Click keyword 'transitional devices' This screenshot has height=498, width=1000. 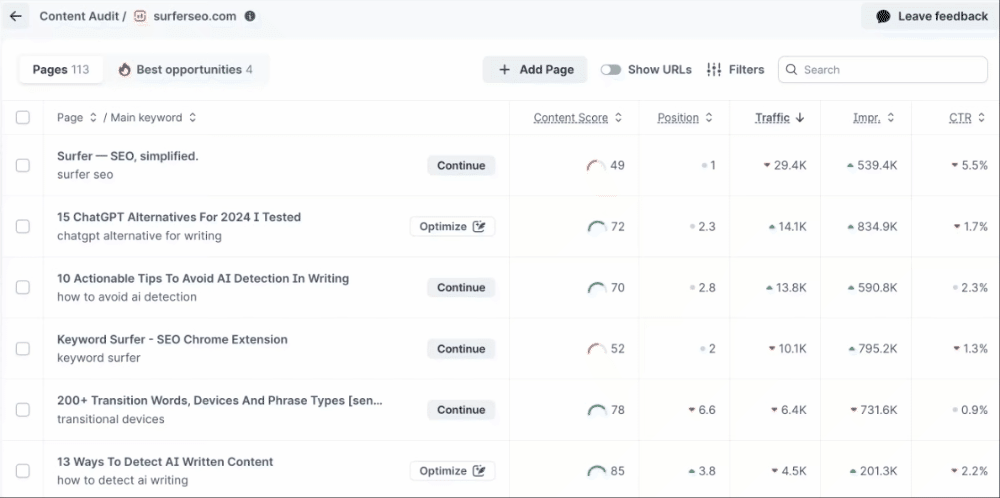(x=111, y=420)
